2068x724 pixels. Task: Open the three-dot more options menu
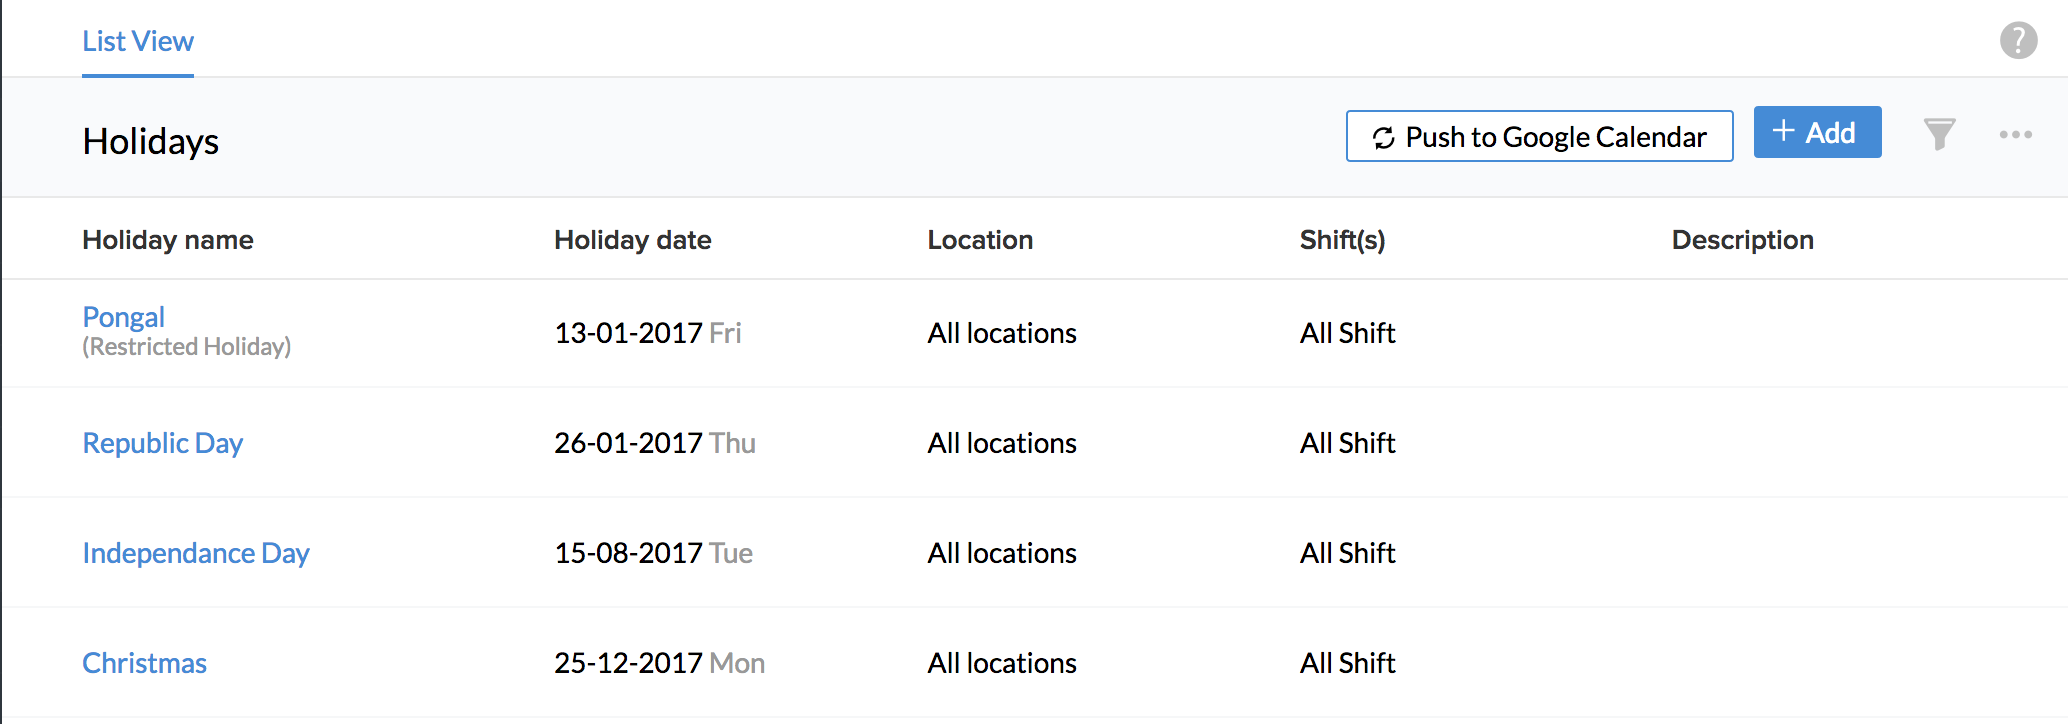coord(2015,135)
